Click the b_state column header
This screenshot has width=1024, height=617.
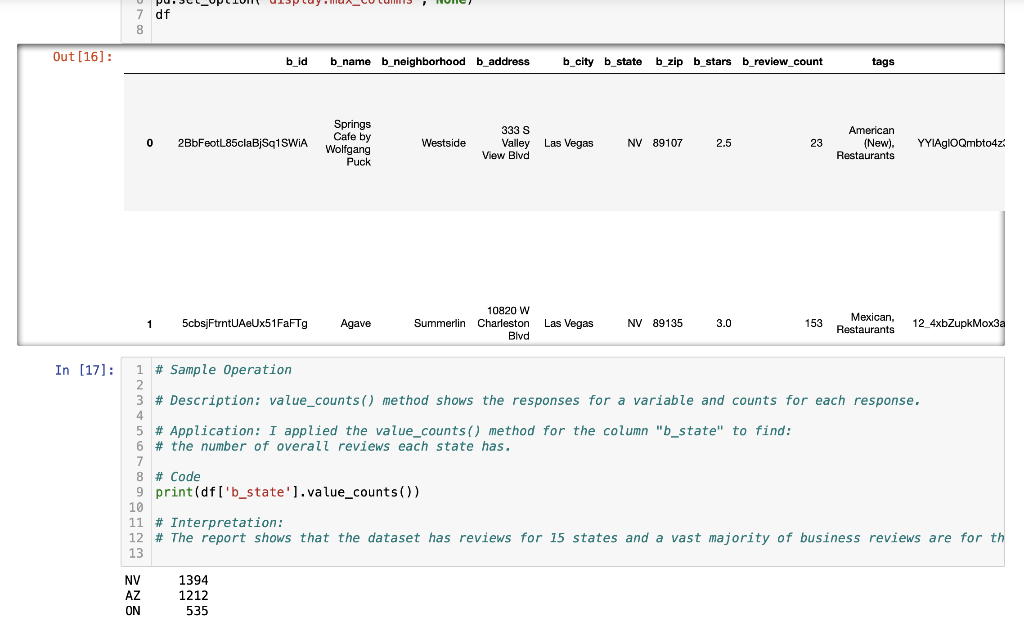point(622,61)
